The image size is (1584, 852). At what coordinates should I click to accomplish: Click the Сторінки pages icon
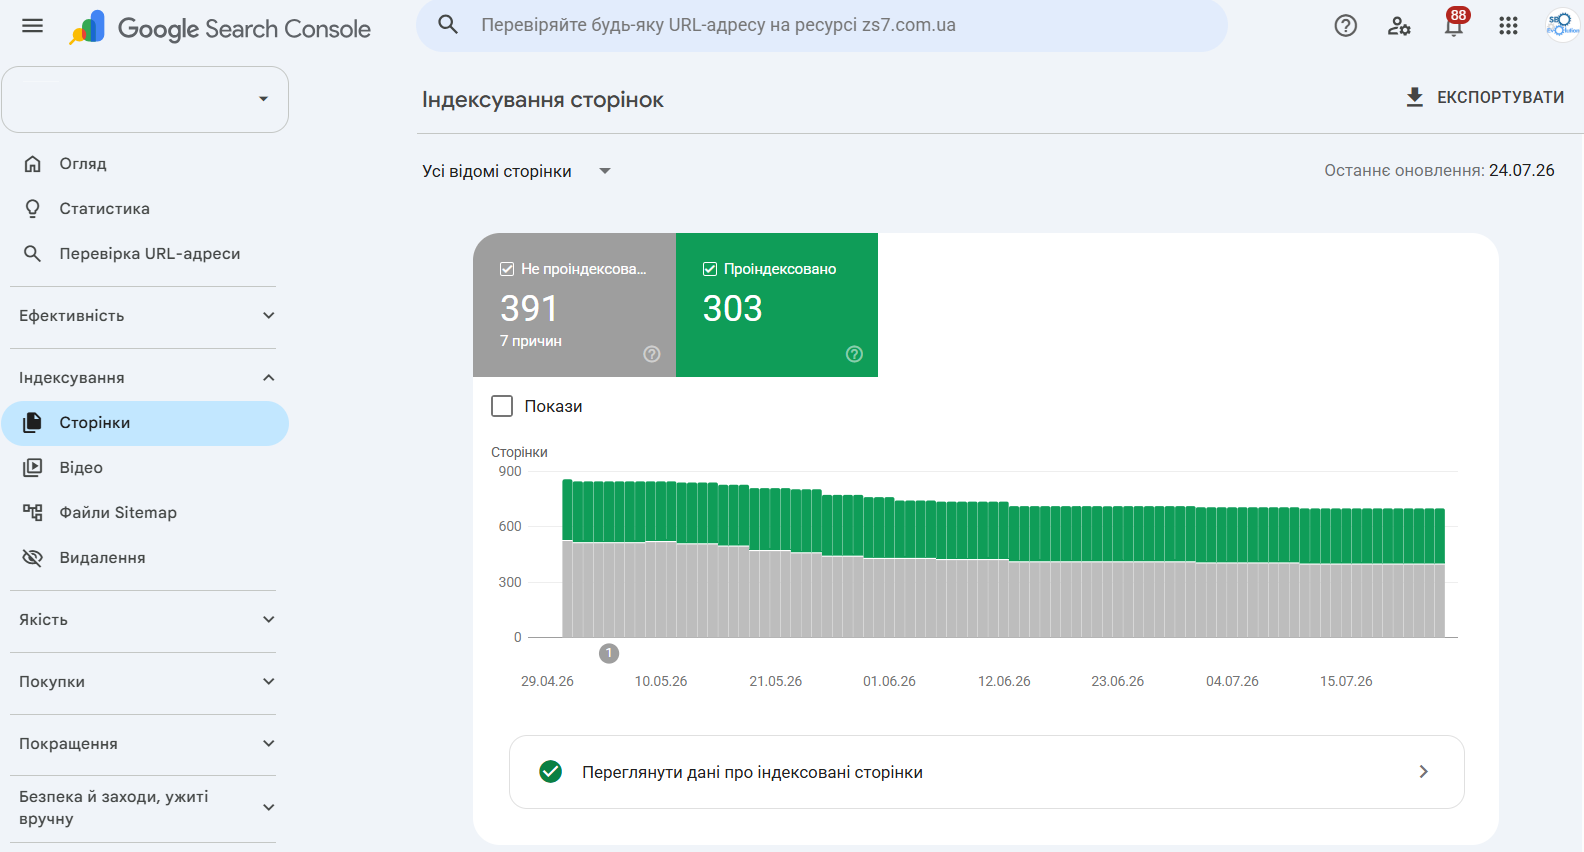click(33, 422)
